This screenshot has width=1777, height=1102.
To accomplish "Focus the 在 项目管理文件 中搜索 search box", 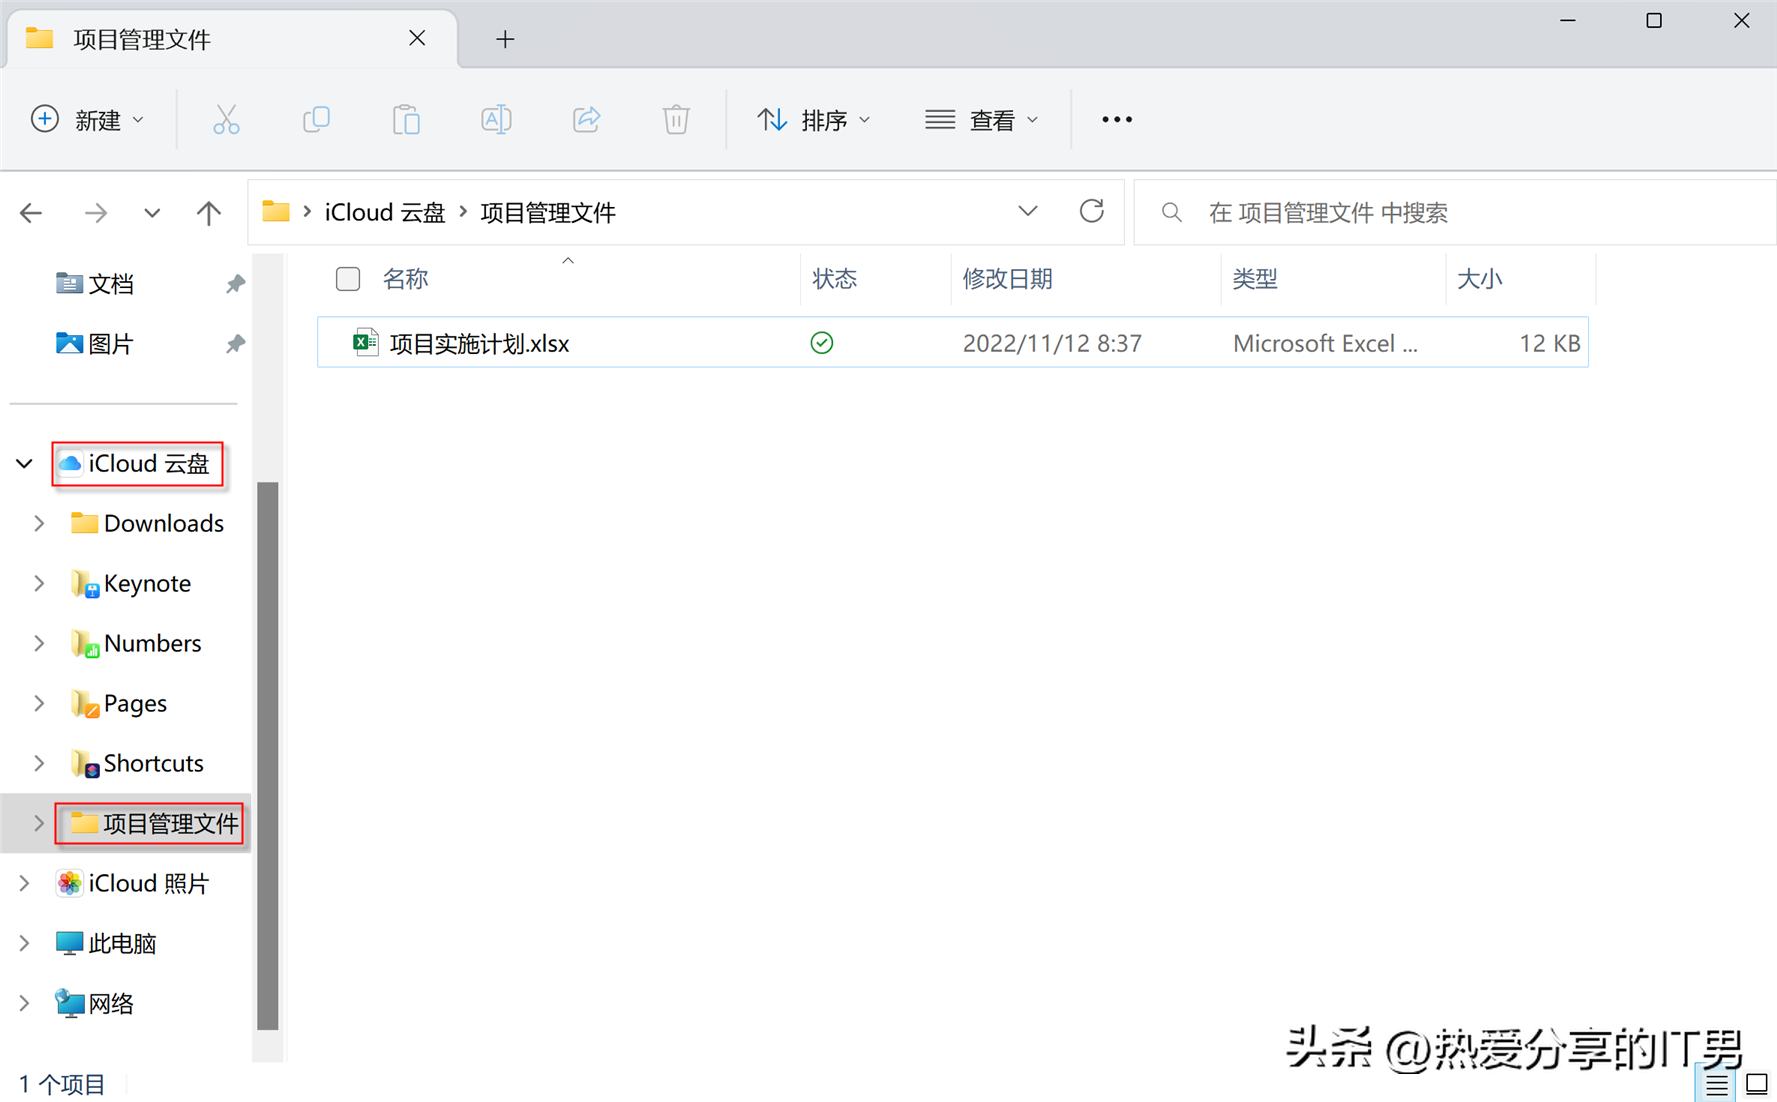I will pyautogui.click(x=1455, y=212).
